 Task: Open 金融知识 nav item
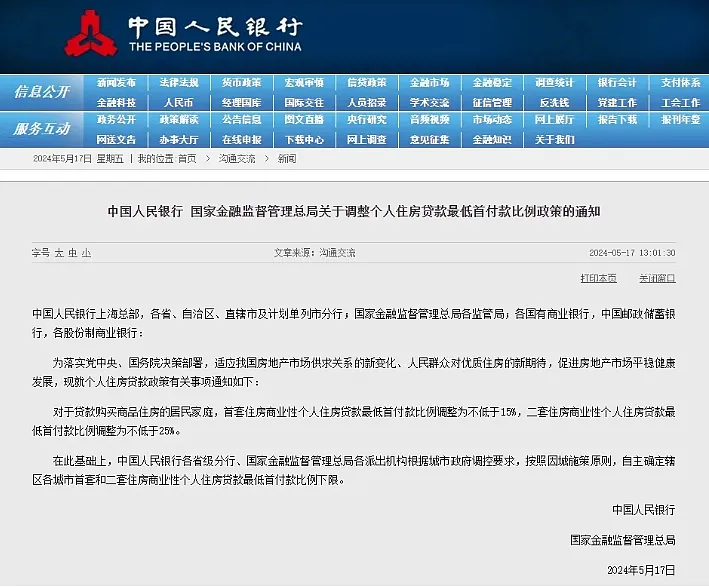point(492,140)
